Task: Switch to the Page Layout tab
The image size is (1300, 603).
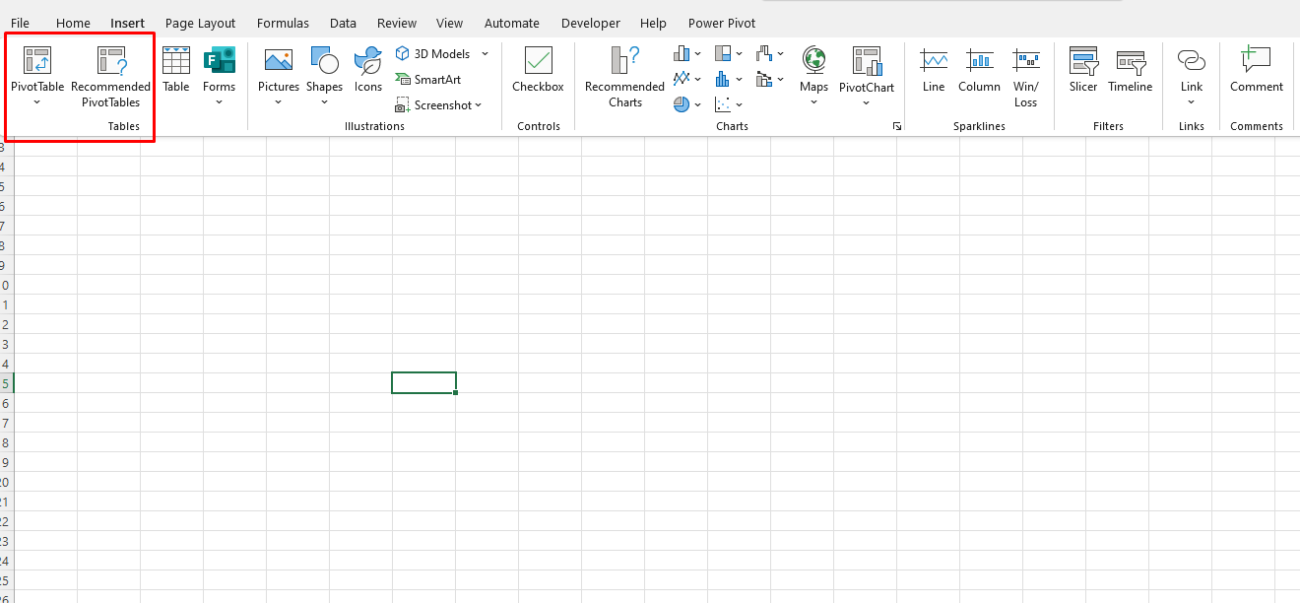Action: [200, 23]
